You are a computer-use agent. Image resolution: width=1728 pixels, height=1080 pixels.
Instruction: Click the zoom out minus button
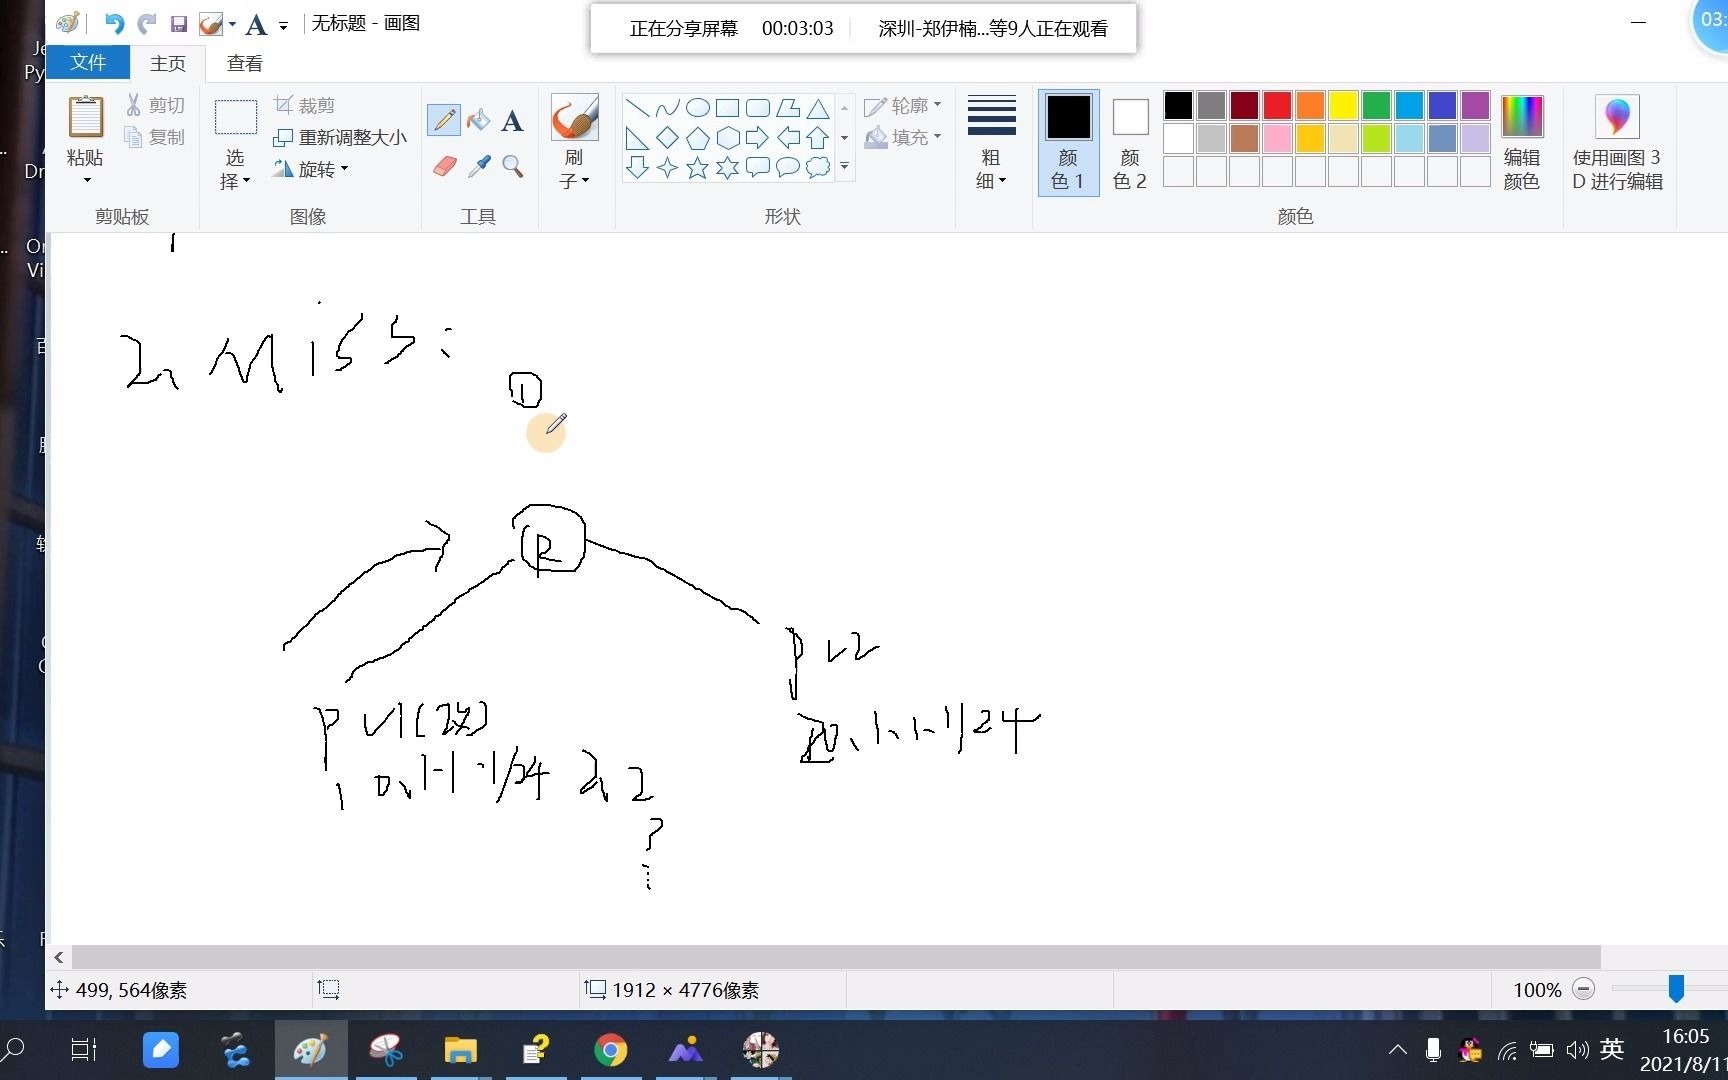point(1583,989)
